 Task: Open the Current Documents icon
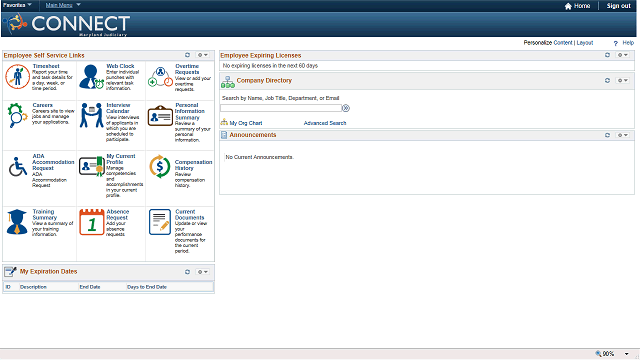(160, 222)
